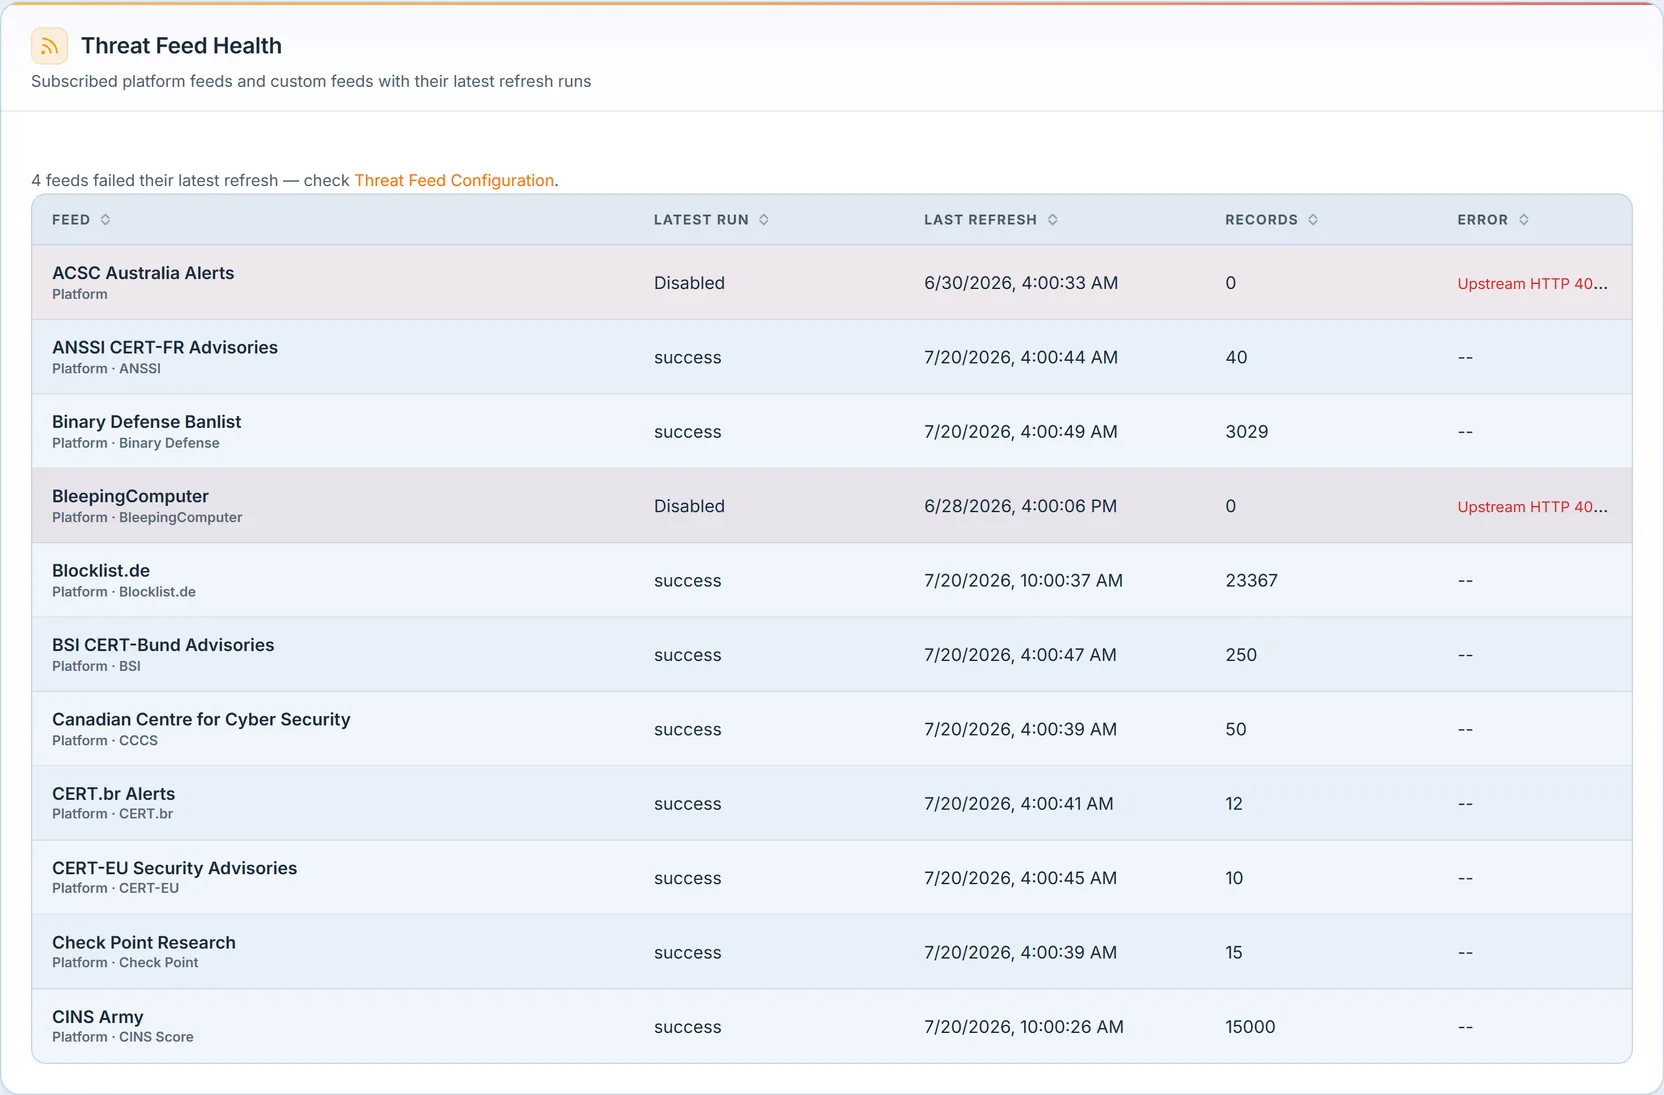1664x1095 pixels.
Task: Select the BSI CERT-Bund Advisories feed name
Action: (163, 645)
